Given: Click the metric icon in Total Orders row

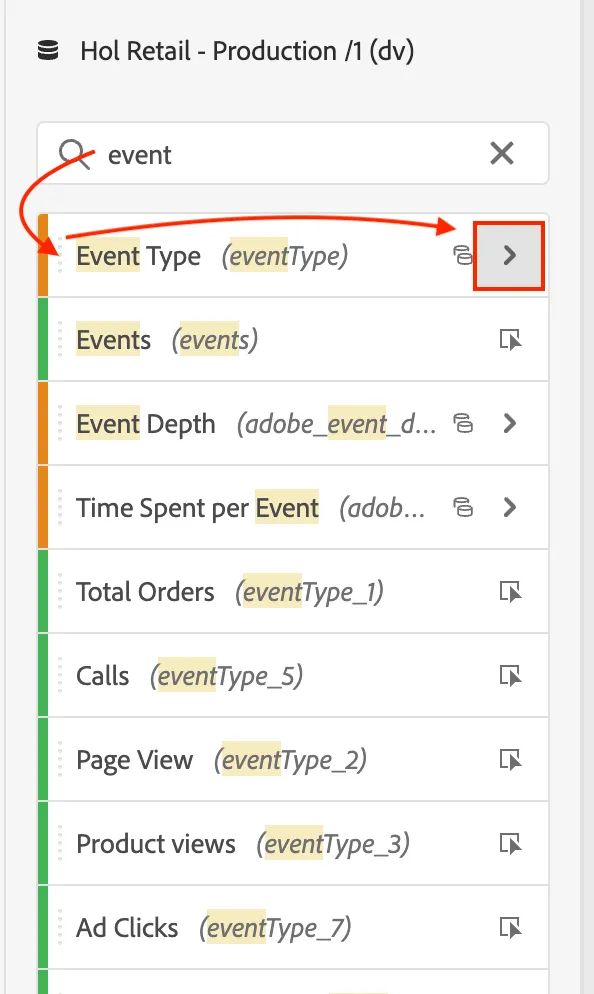Looking at the screenshot, I should click(510, 591).
